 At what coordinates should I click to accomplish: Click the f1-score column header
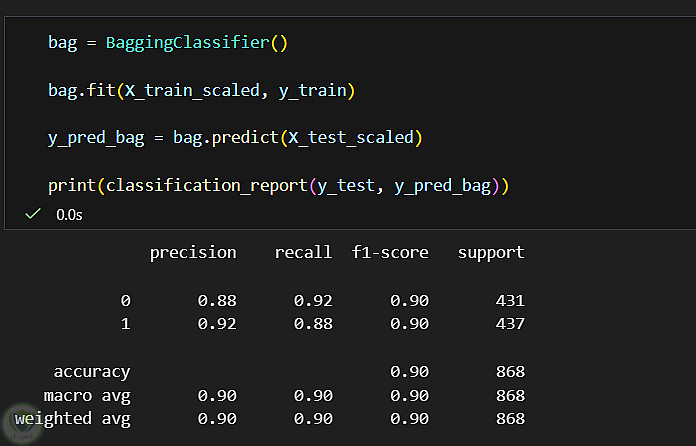coord(390,253)
